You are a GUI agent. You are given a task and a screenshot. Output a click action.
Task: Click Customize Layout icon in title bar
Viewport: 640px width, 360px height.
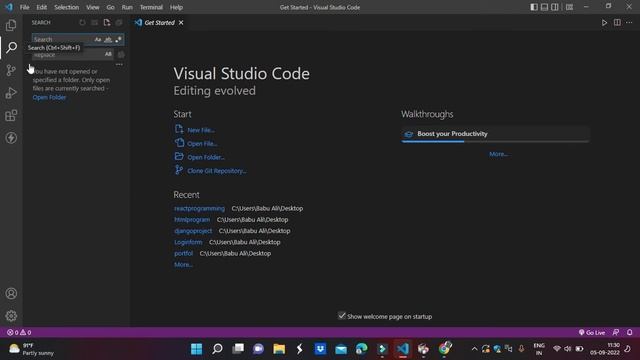(x=569, y=7)
